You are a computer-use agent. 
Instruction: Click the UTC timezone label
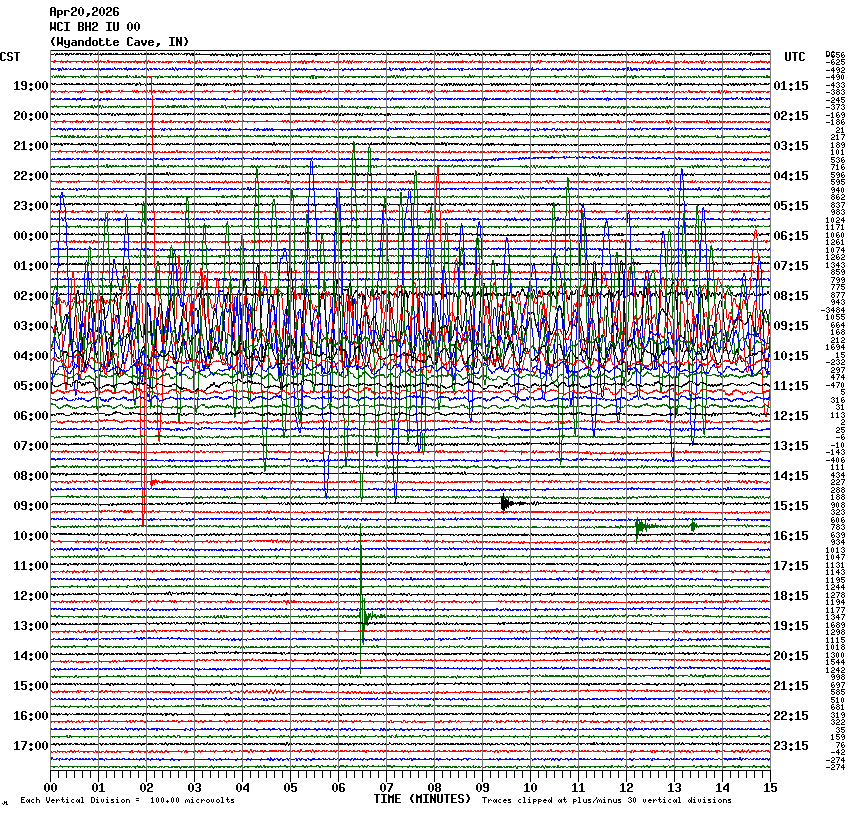795,57
